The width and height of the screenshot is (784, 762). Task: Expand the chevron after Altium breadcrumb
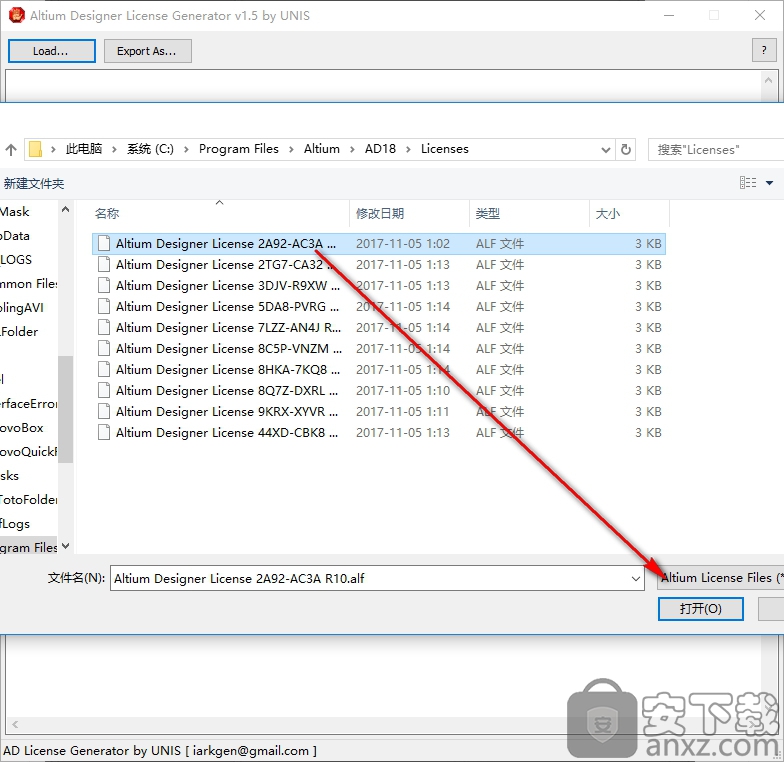tap(352, 150)
